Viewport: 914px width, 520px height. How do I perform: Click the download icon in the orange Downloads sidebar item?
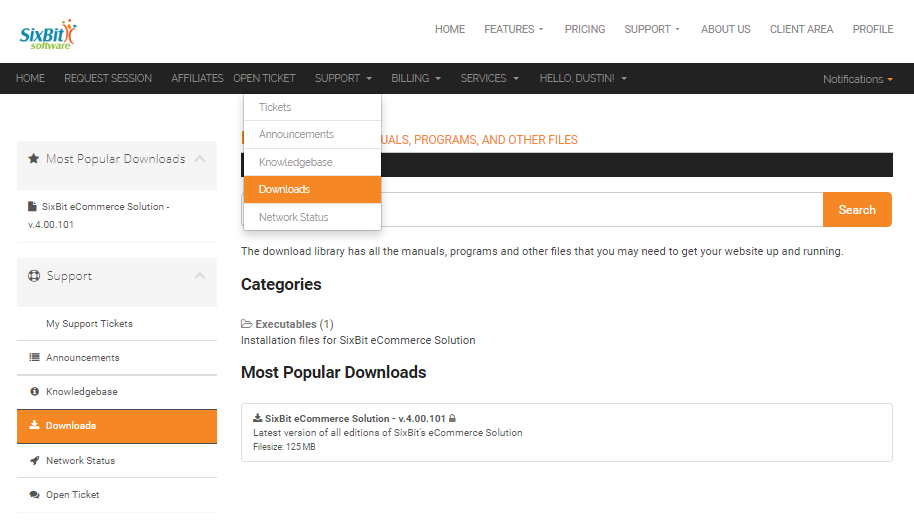pyautogui.click(x=34, y=425)
